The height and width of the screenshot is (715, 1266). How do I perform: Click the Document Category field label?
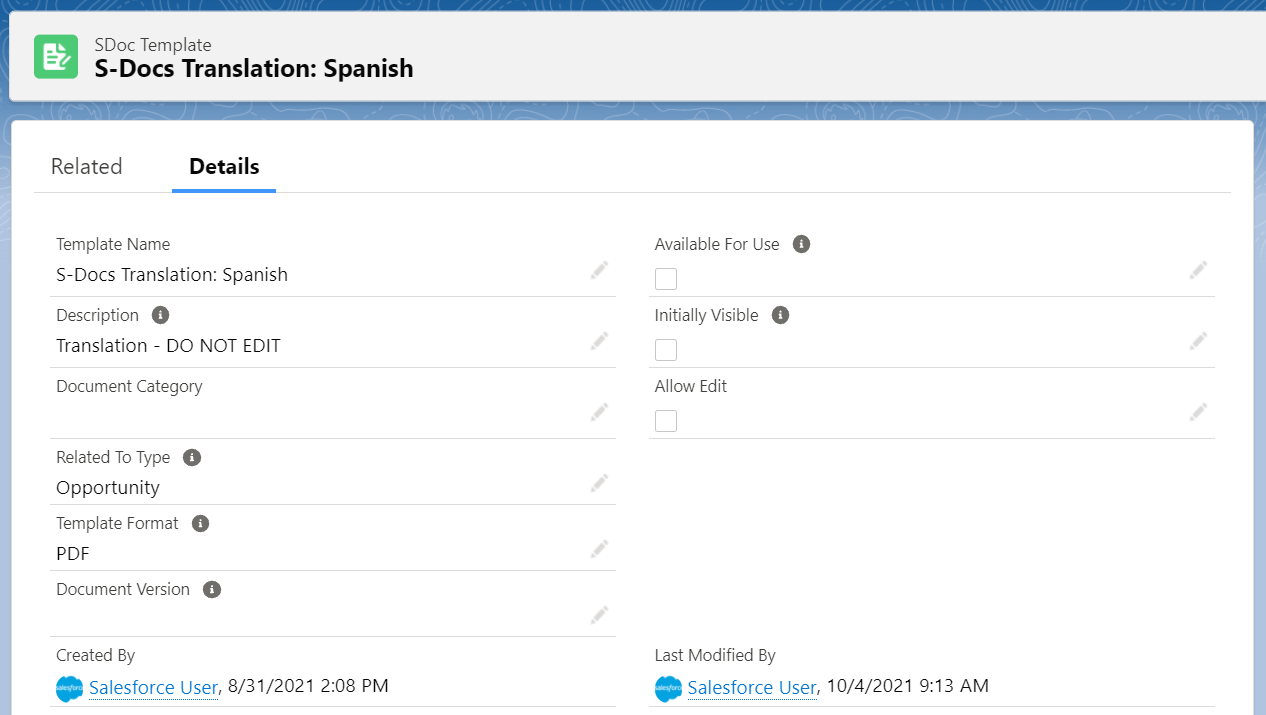pyautogui.click(x=129, y=386)
